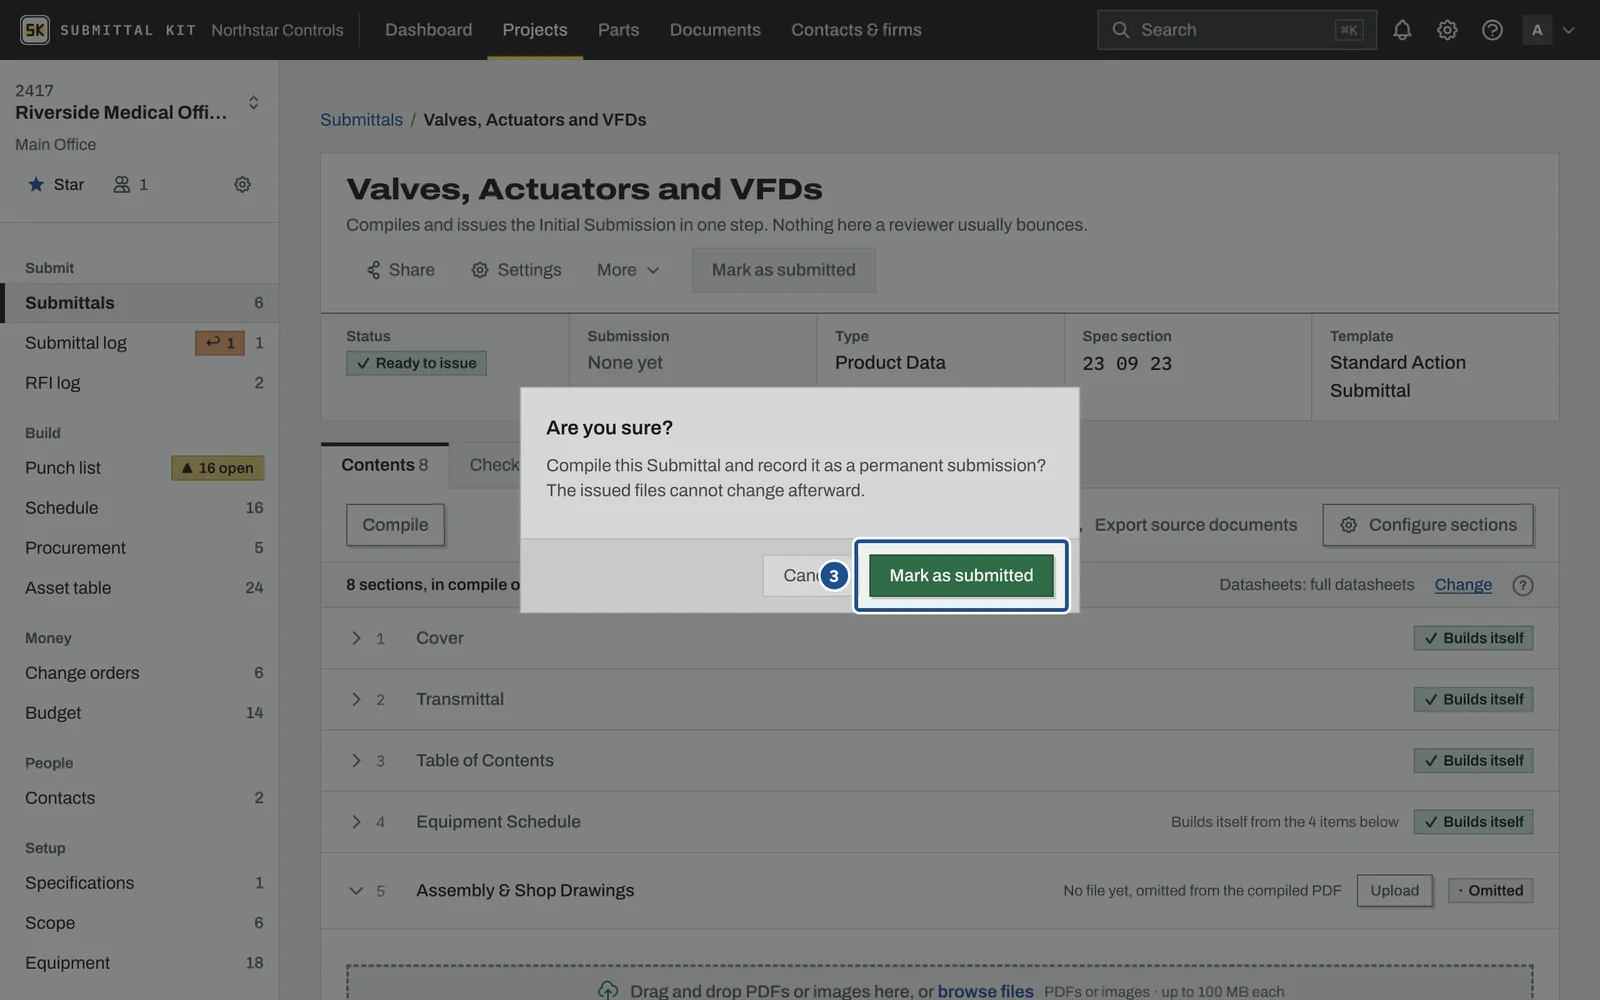Open Configure sections
Viewport: 1600px width, 1000px height.
(x=1427, y=525)
